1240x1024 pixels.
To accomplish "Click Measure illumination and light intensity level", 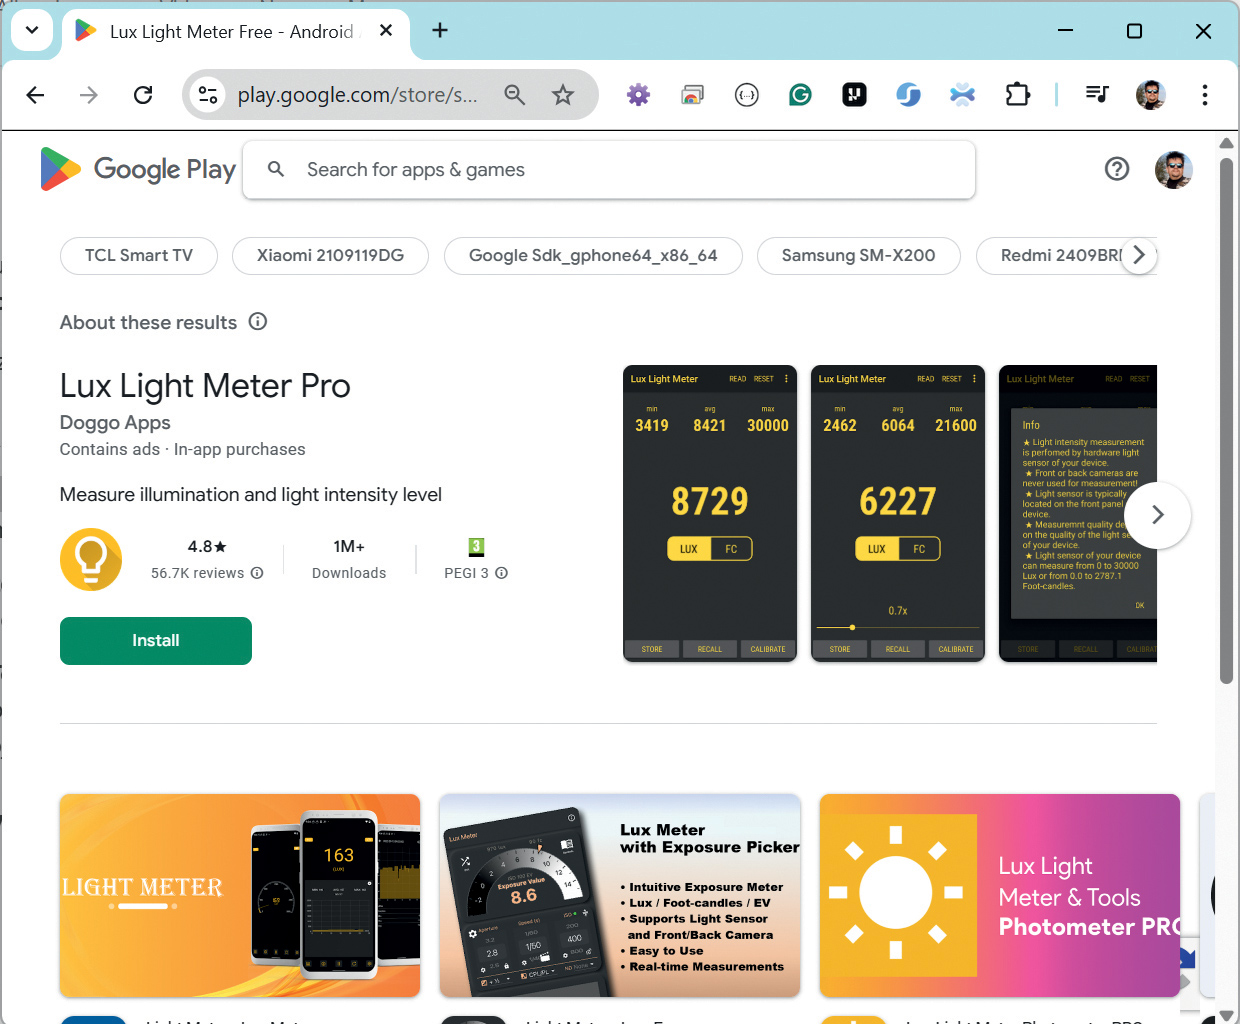I will (x=251, y=495).
